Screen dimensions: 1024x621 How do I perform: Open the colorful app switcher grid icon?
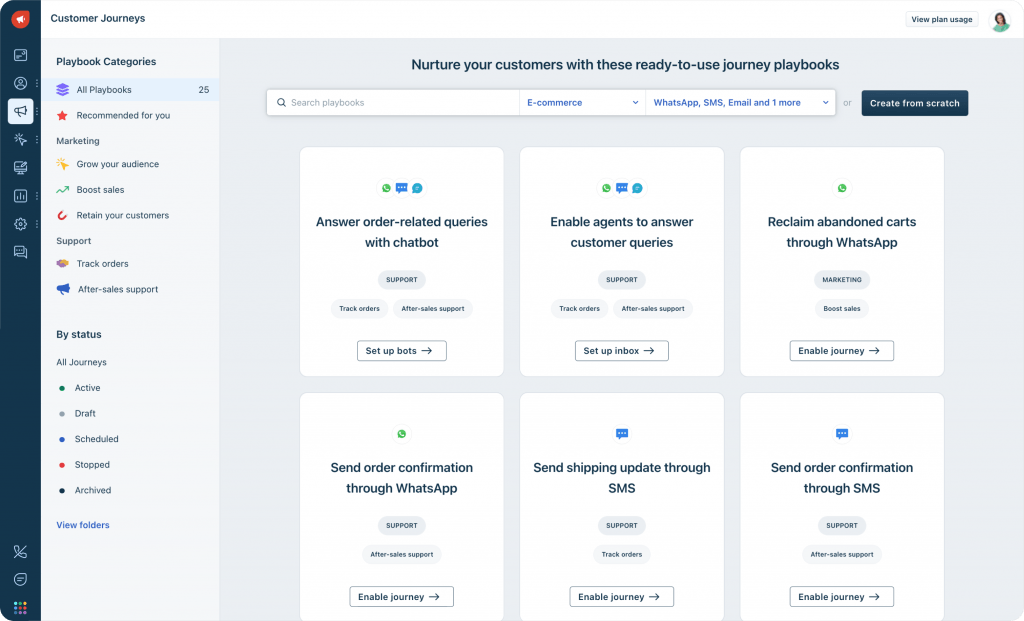[20, 607]
